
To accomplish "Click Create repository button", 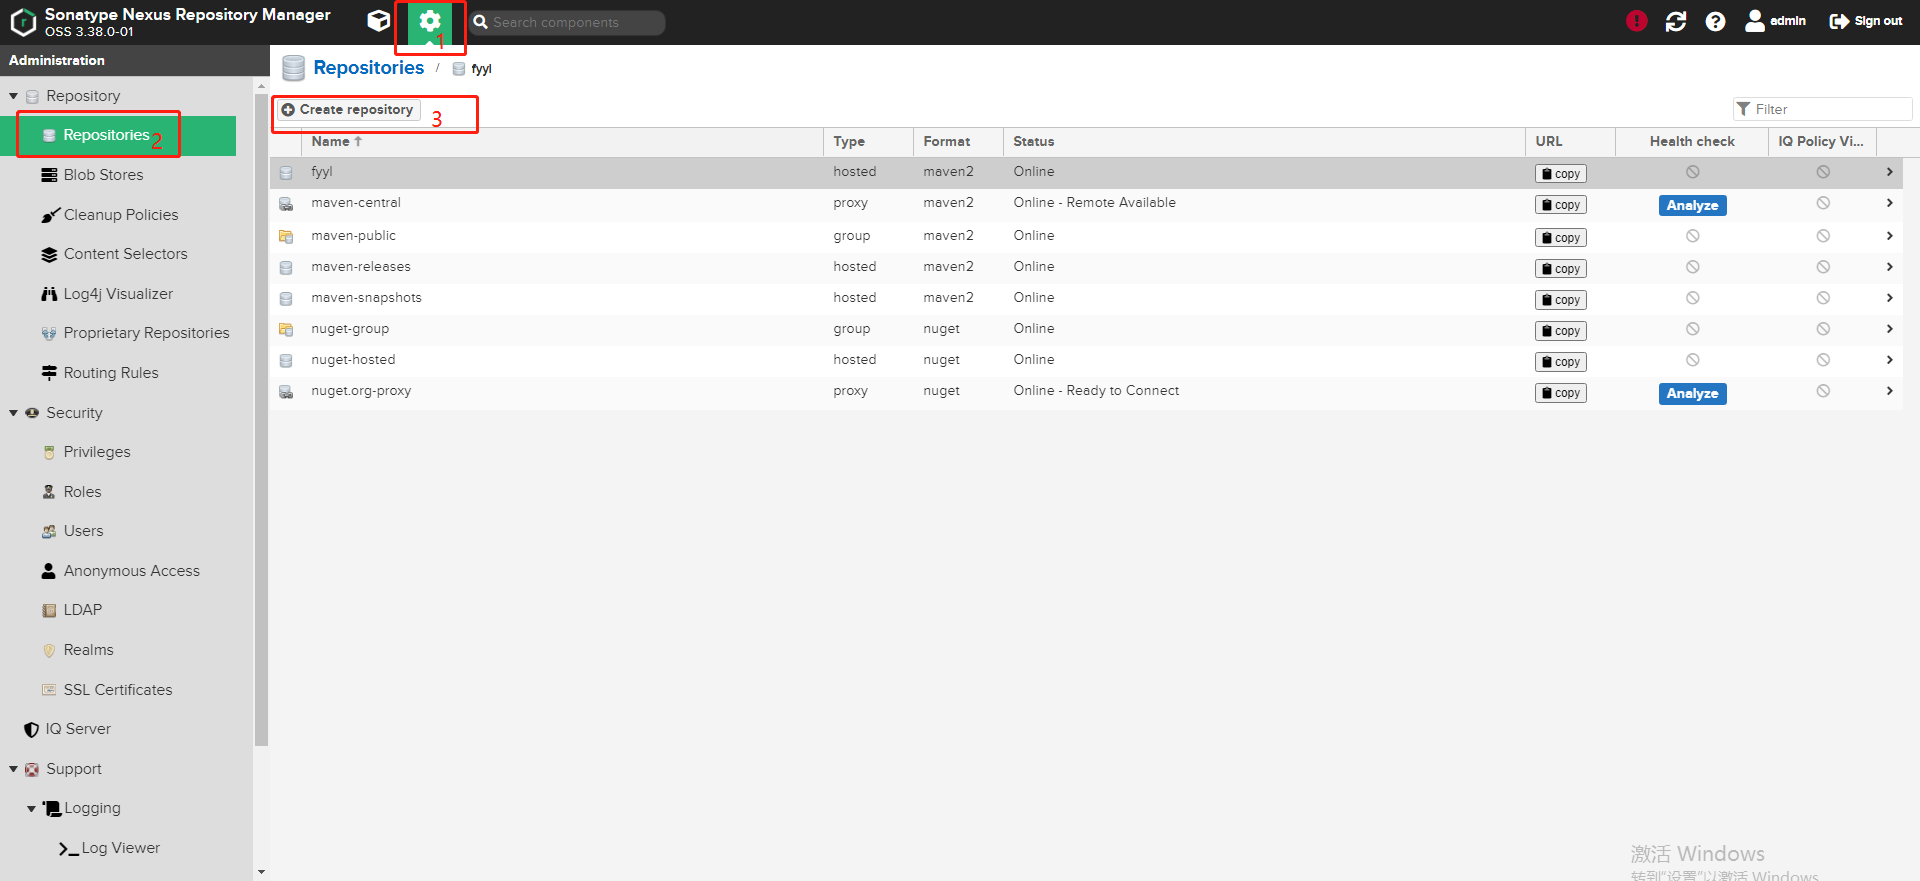I will (348, 110).
